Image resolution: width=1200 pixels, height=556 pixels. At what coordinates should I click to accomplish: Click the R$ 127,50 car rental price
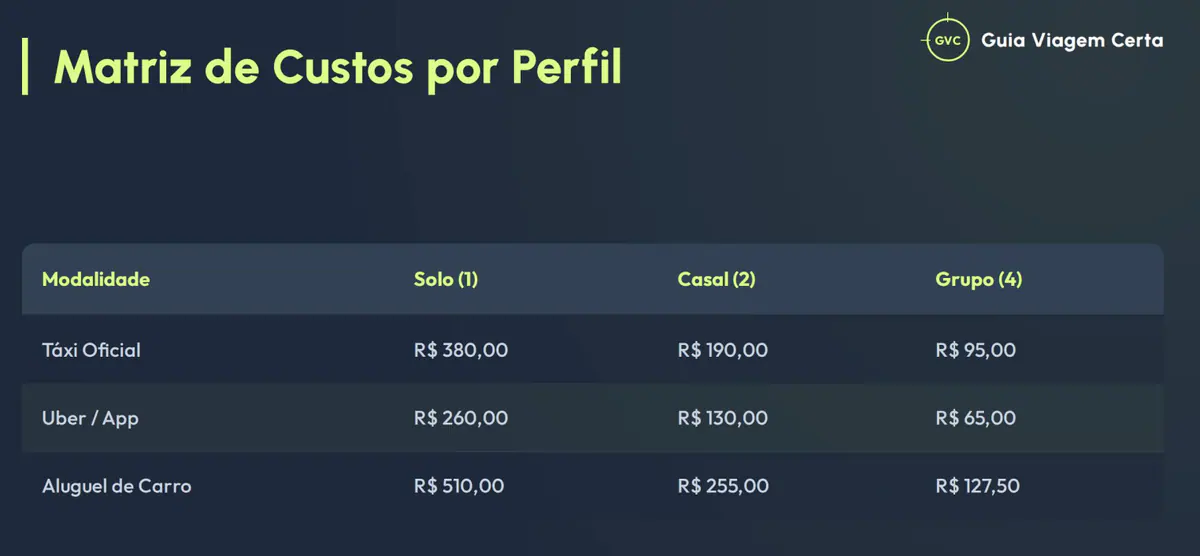click(x=978, y=486)
